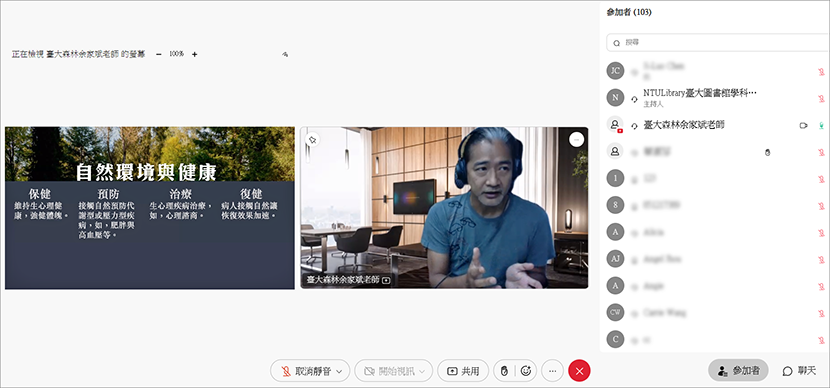The width and height of the screenshot is (830, 388).
Task: Click the participant search field
Action: pyautogui.click(x=718, y=42)
